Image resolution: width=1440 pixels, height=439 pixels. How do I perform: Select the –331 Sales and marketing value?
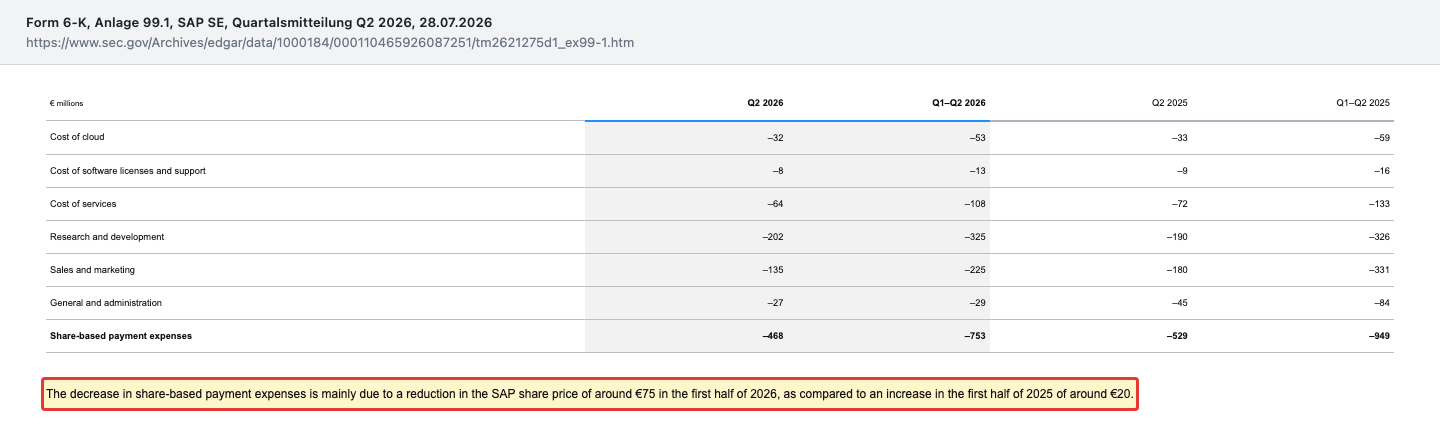(x=1378, y=270)
